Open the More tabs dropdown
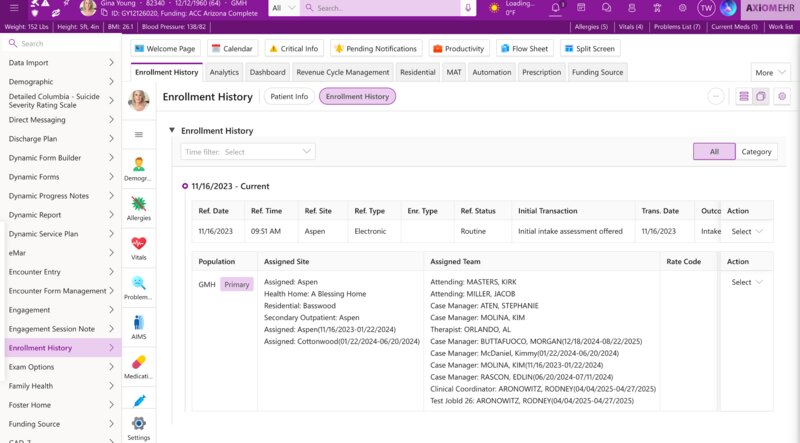 pyautogui.click(x=770, y=72)
